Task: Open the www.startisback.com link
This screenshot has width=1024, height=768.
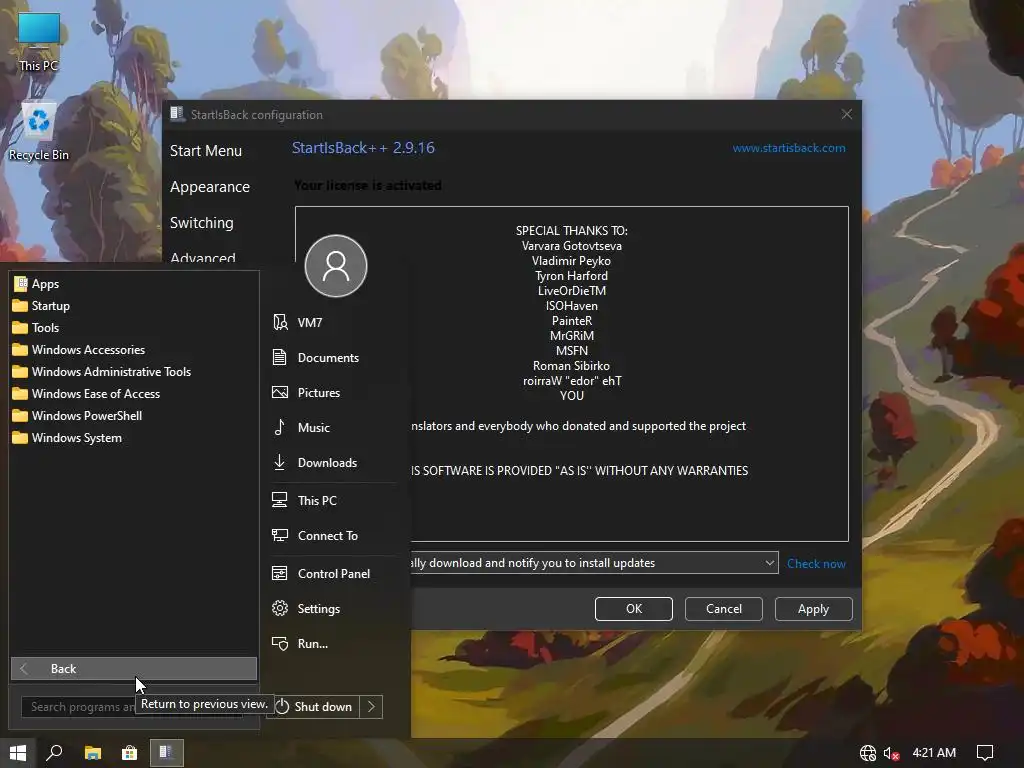Action: point(789,148)
